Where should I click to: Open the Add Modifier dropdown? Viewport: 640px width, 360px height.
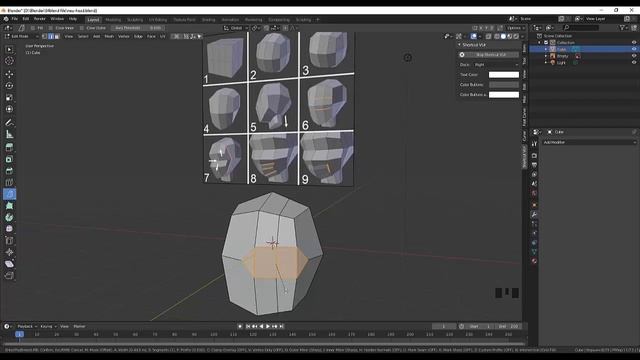(589, 142)
